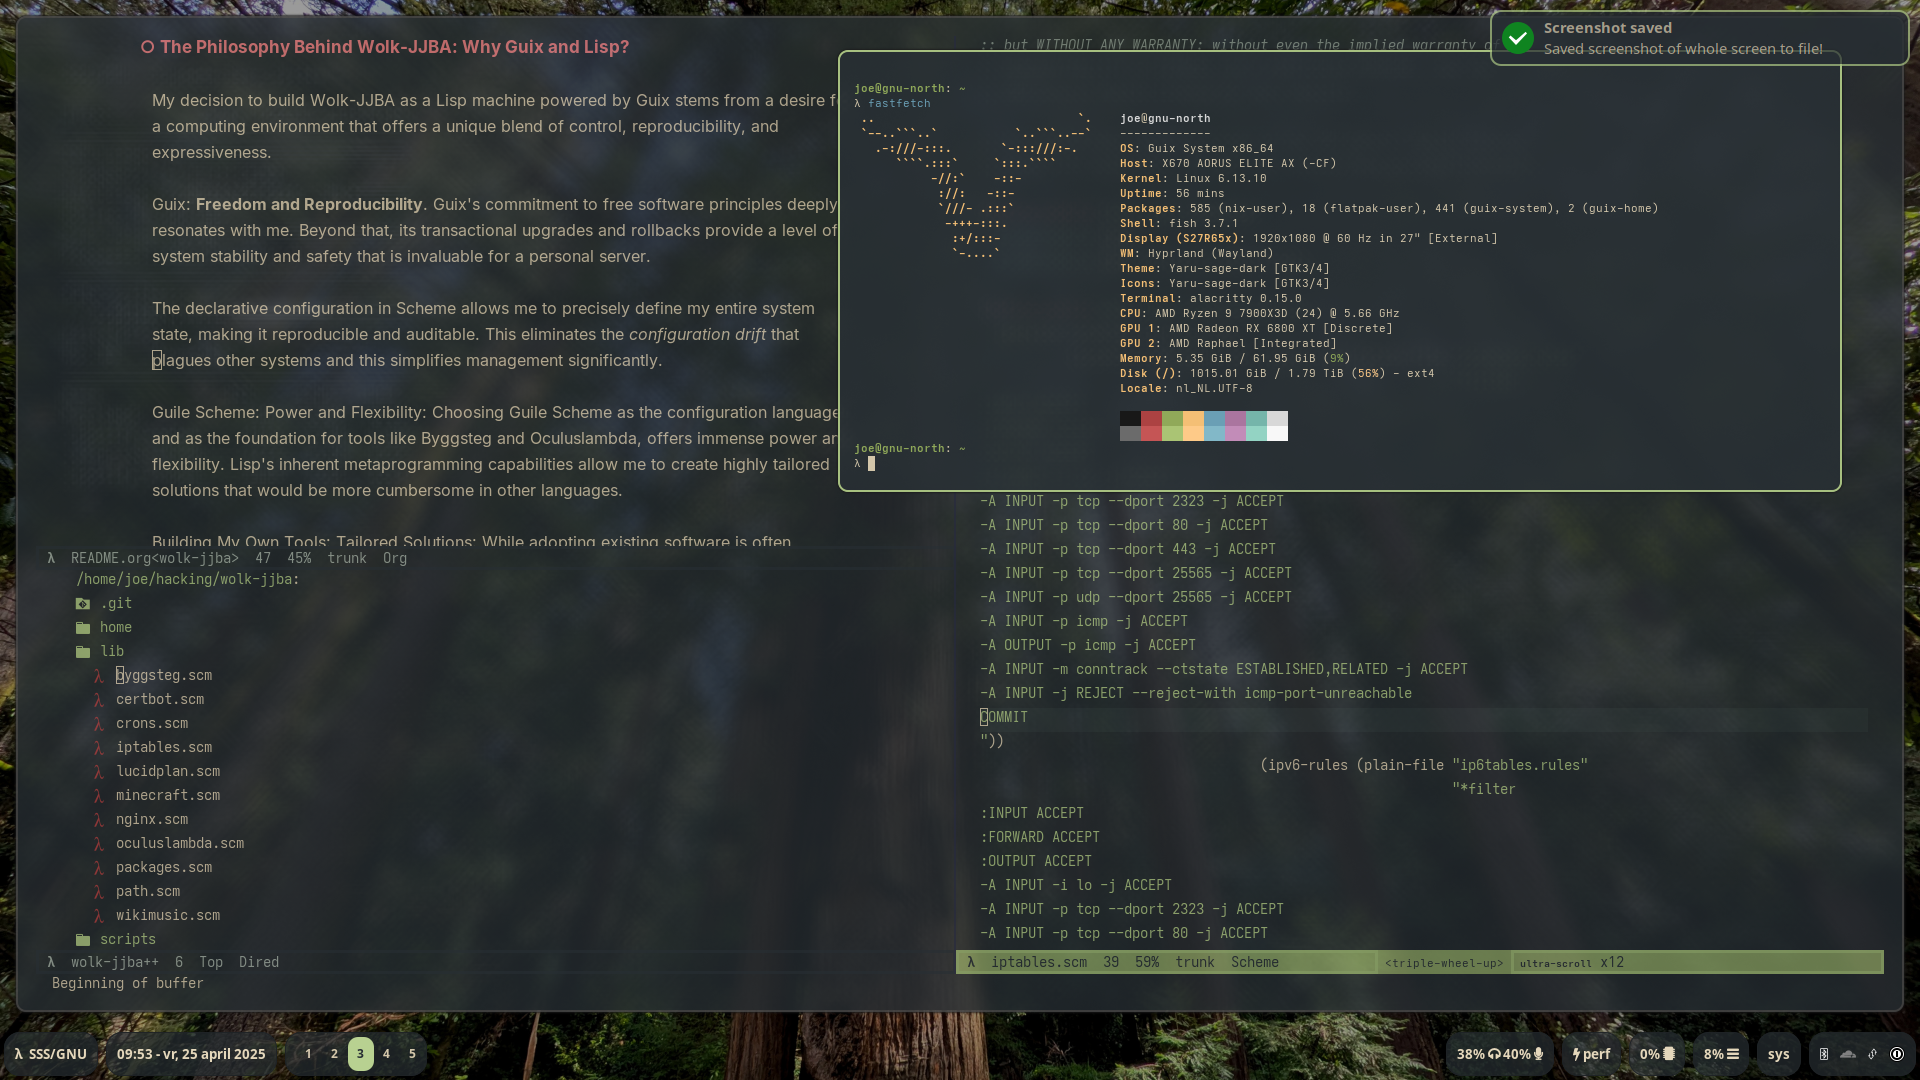1920x1080 pixels.
Task: Open oculuslambda.scm from the file list
Action: tap(180, 844)
